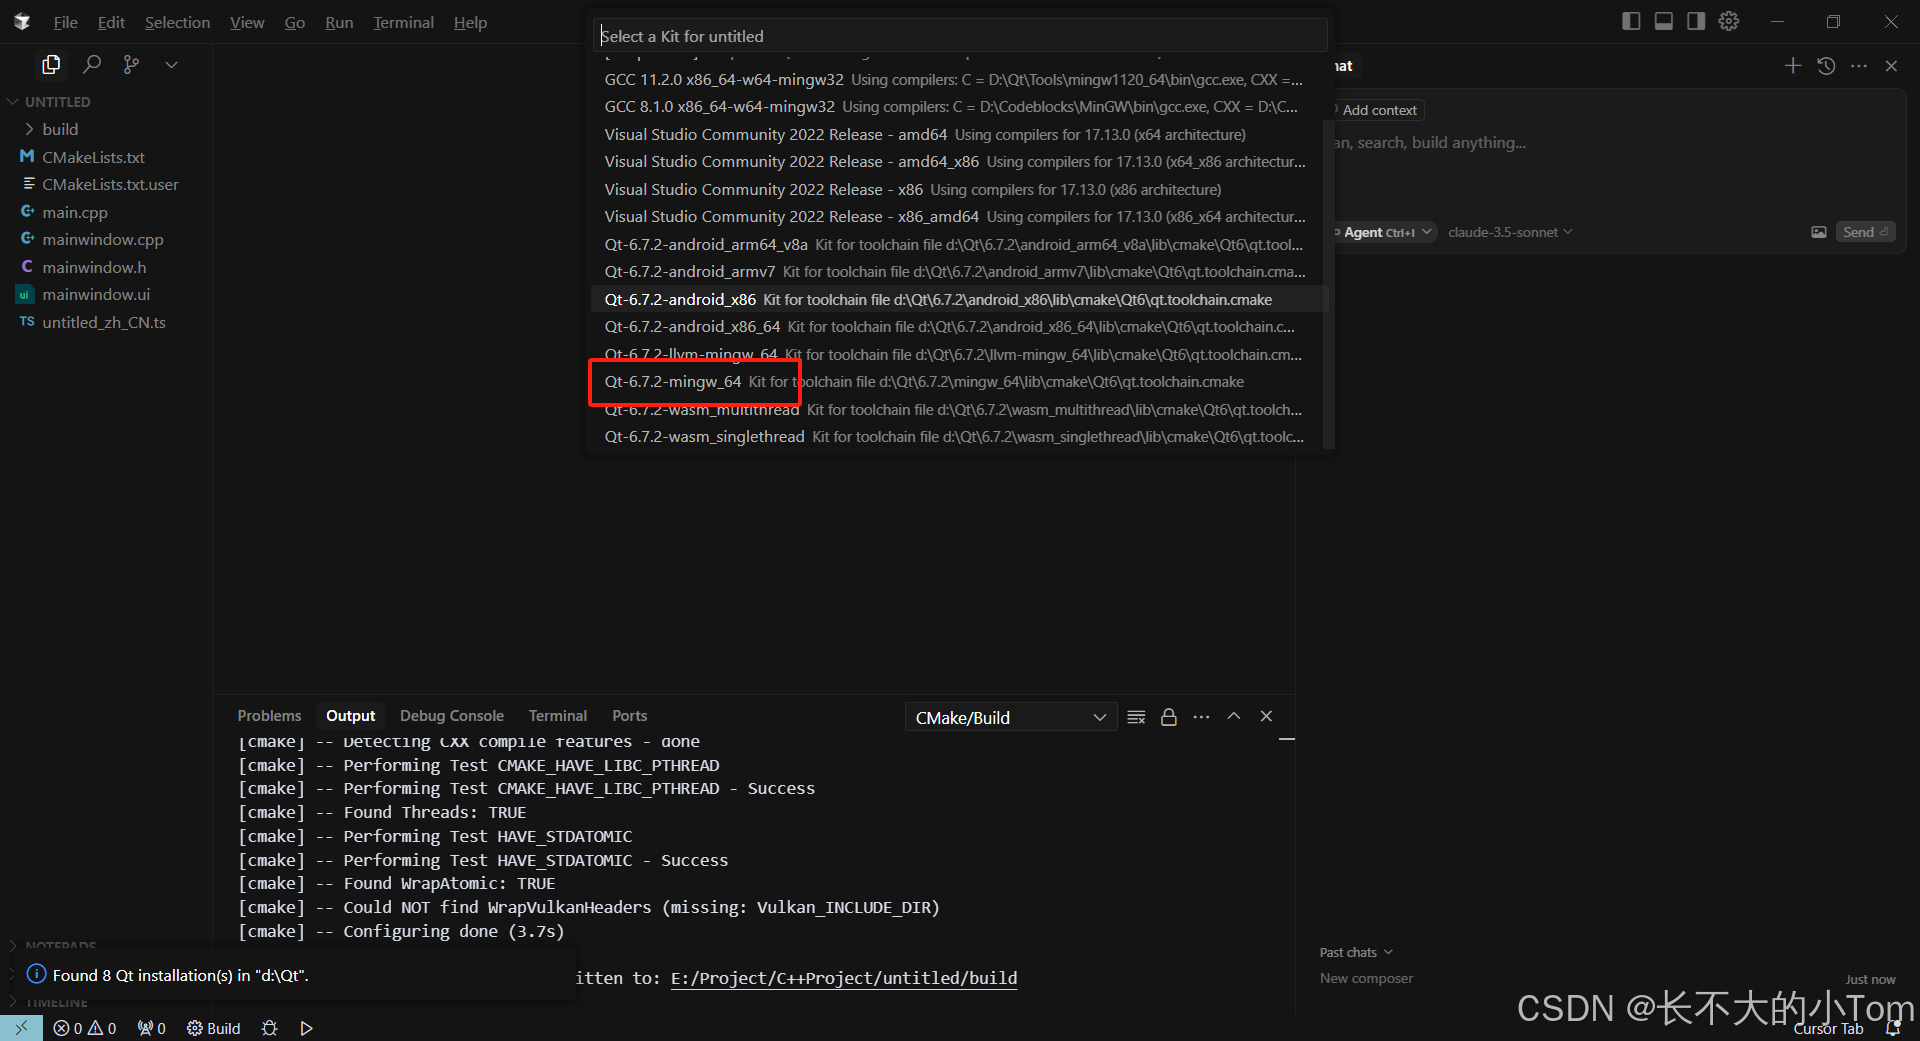Clear output list icon
This screenshot has height=1041, width=1920.
1136,717
